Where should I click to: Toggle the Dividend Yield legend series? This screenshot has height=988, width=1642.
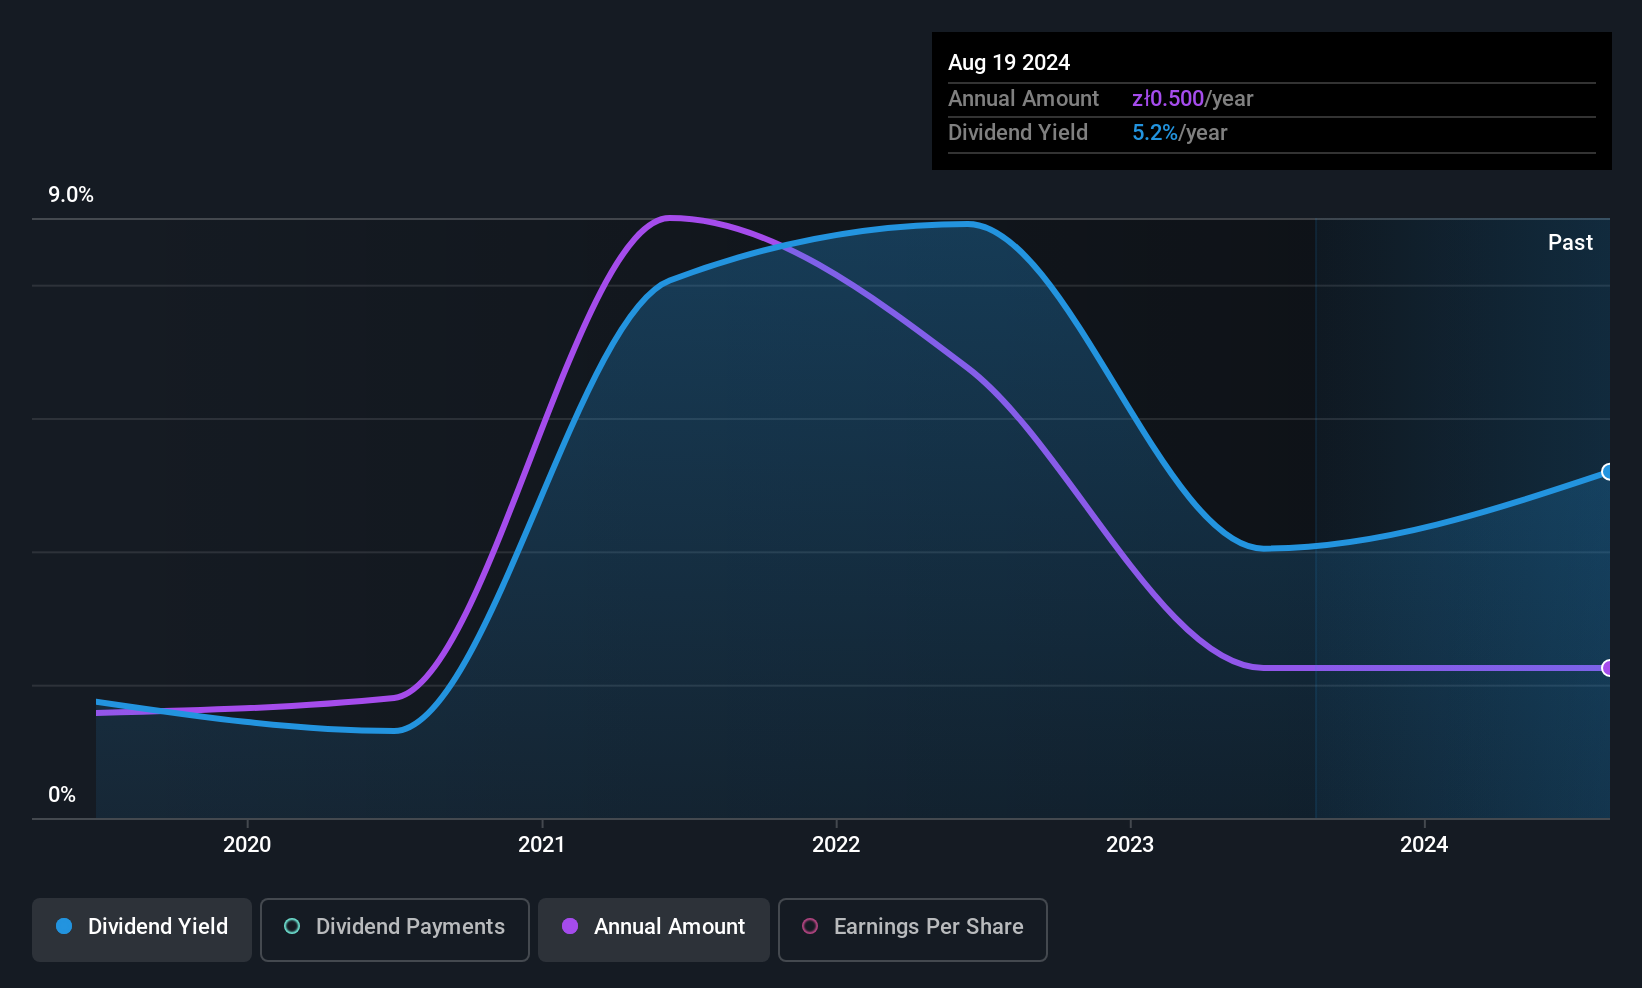click(142, 929)
